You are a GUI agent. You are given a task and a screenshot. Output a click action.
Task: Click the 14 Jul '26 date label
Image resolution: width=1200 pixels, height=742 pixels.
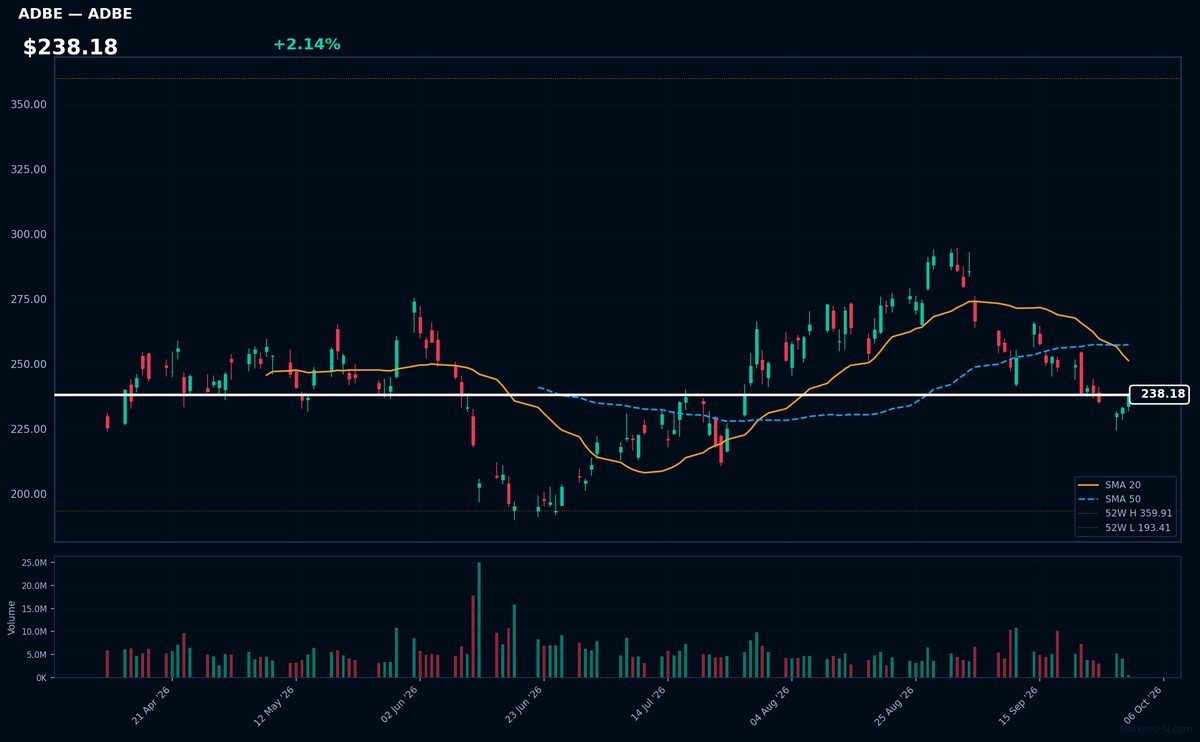click(x=648, y=706)
